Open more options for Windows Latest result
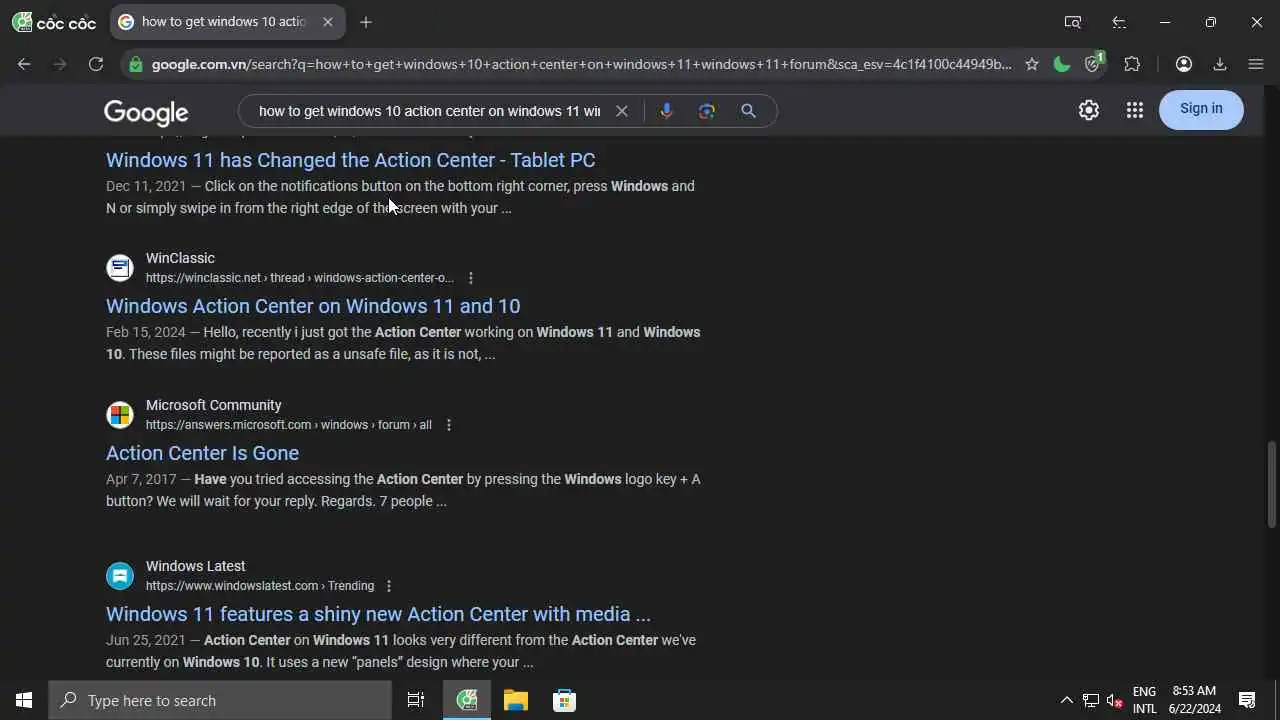The image size is (1280, 720). (x=389, y=586)
